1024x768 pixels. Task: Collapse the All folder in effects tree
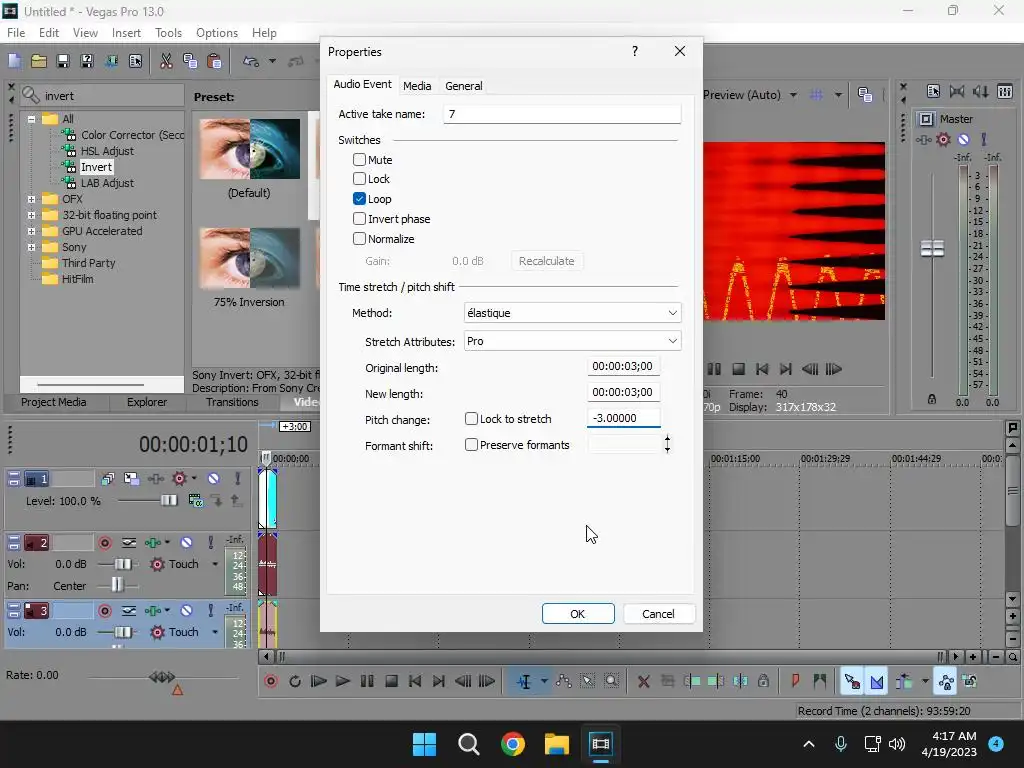point(31,120)
